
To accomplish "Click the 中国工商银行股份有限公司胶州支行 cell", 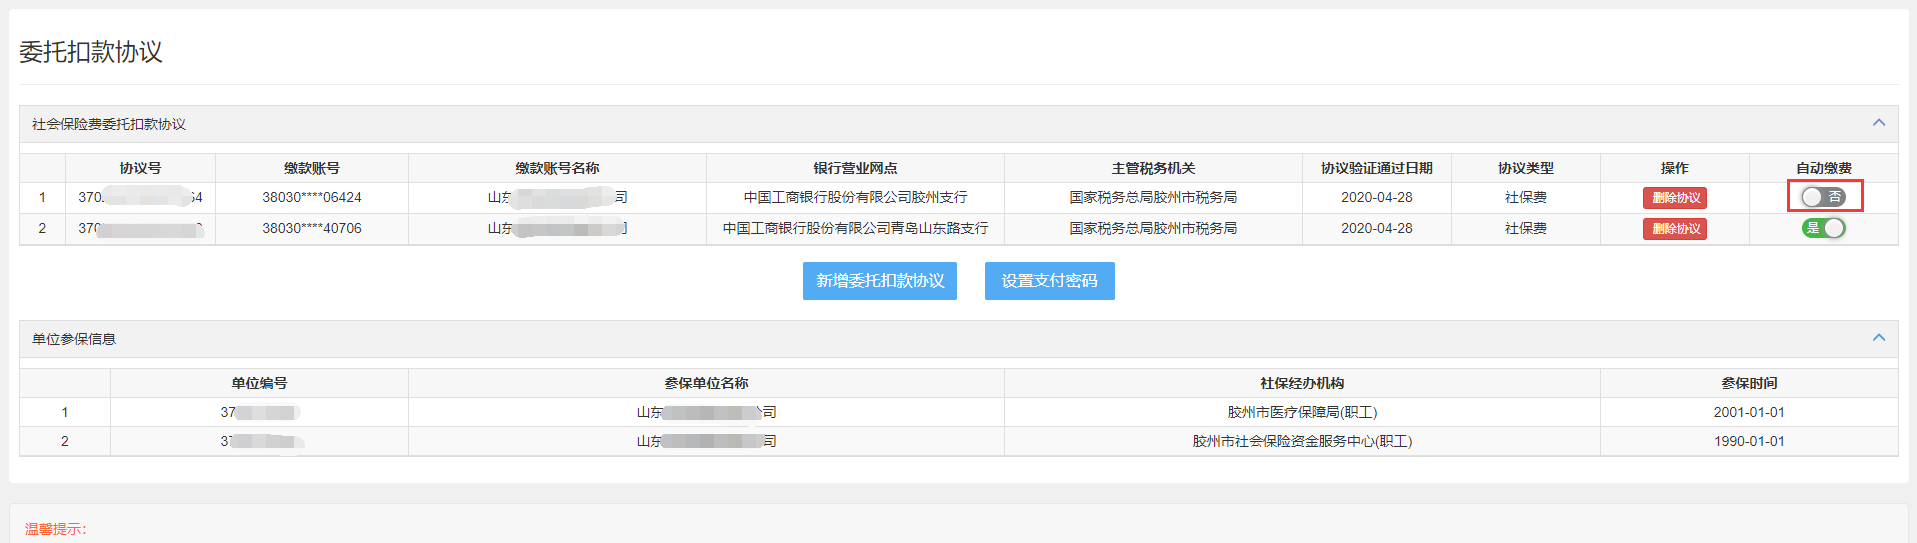I will click(x=855, y=198).
